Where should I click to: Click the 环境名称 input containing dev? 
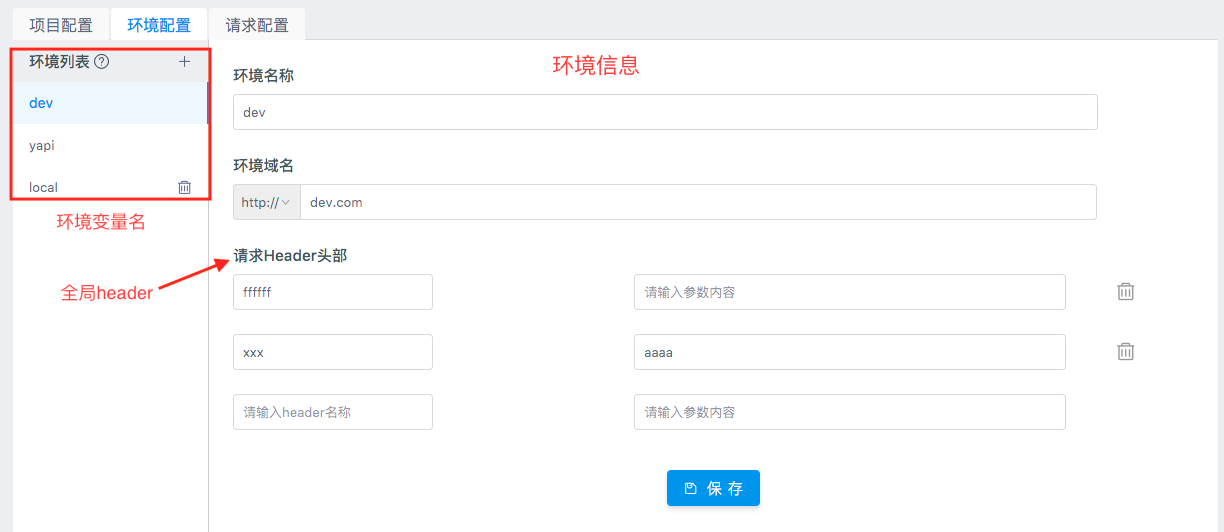click(x=664, y=112)
